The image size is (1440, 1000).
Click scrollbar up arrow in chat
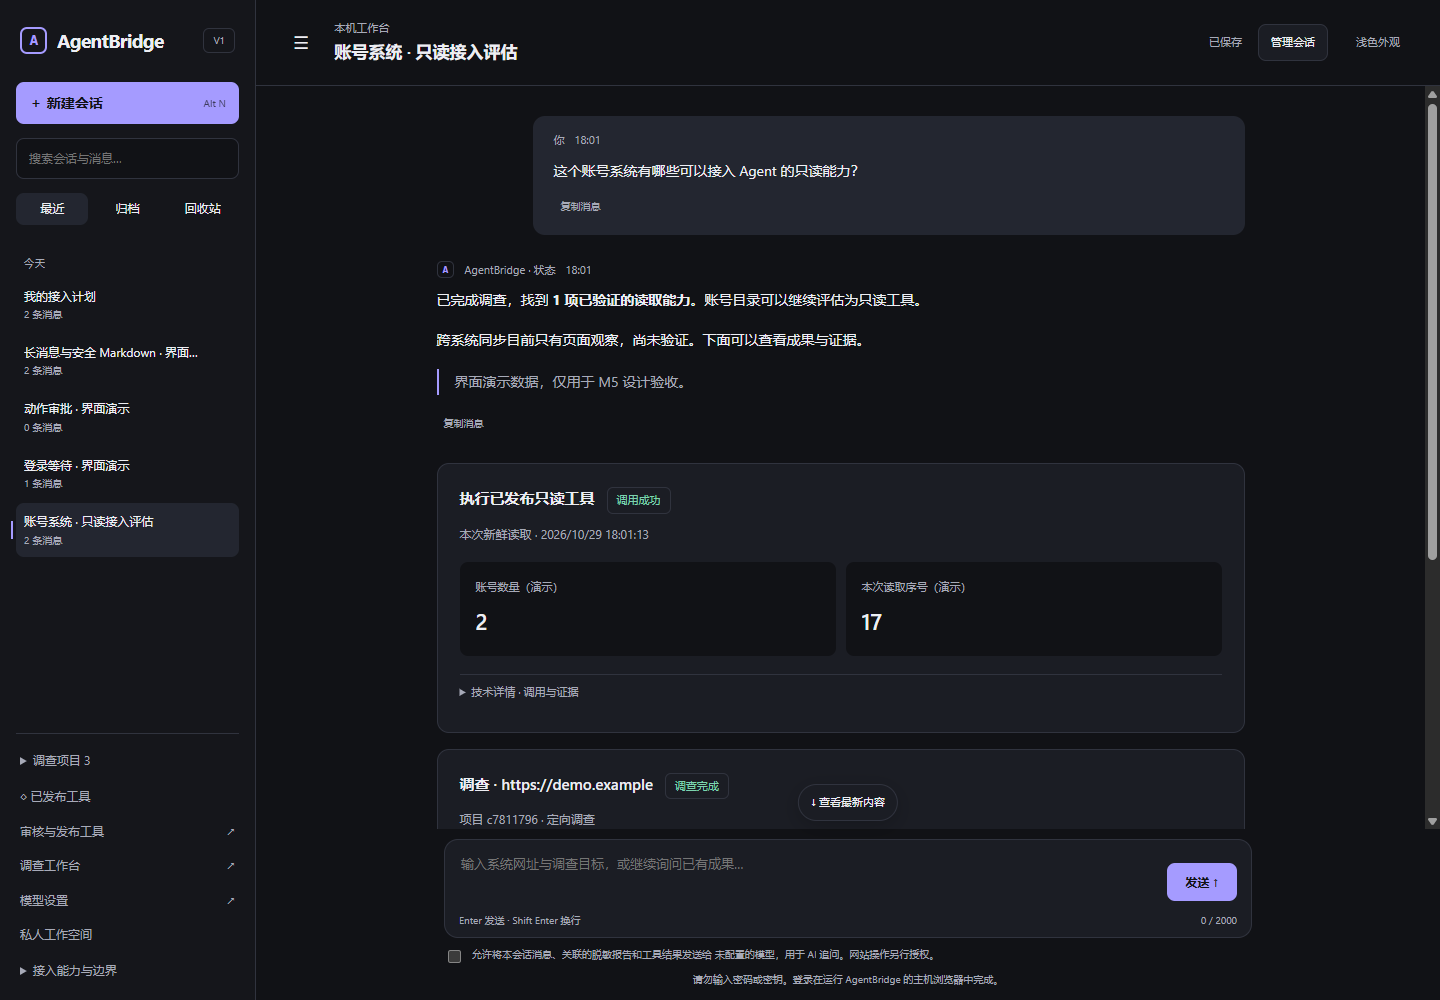coord(1432,95)
